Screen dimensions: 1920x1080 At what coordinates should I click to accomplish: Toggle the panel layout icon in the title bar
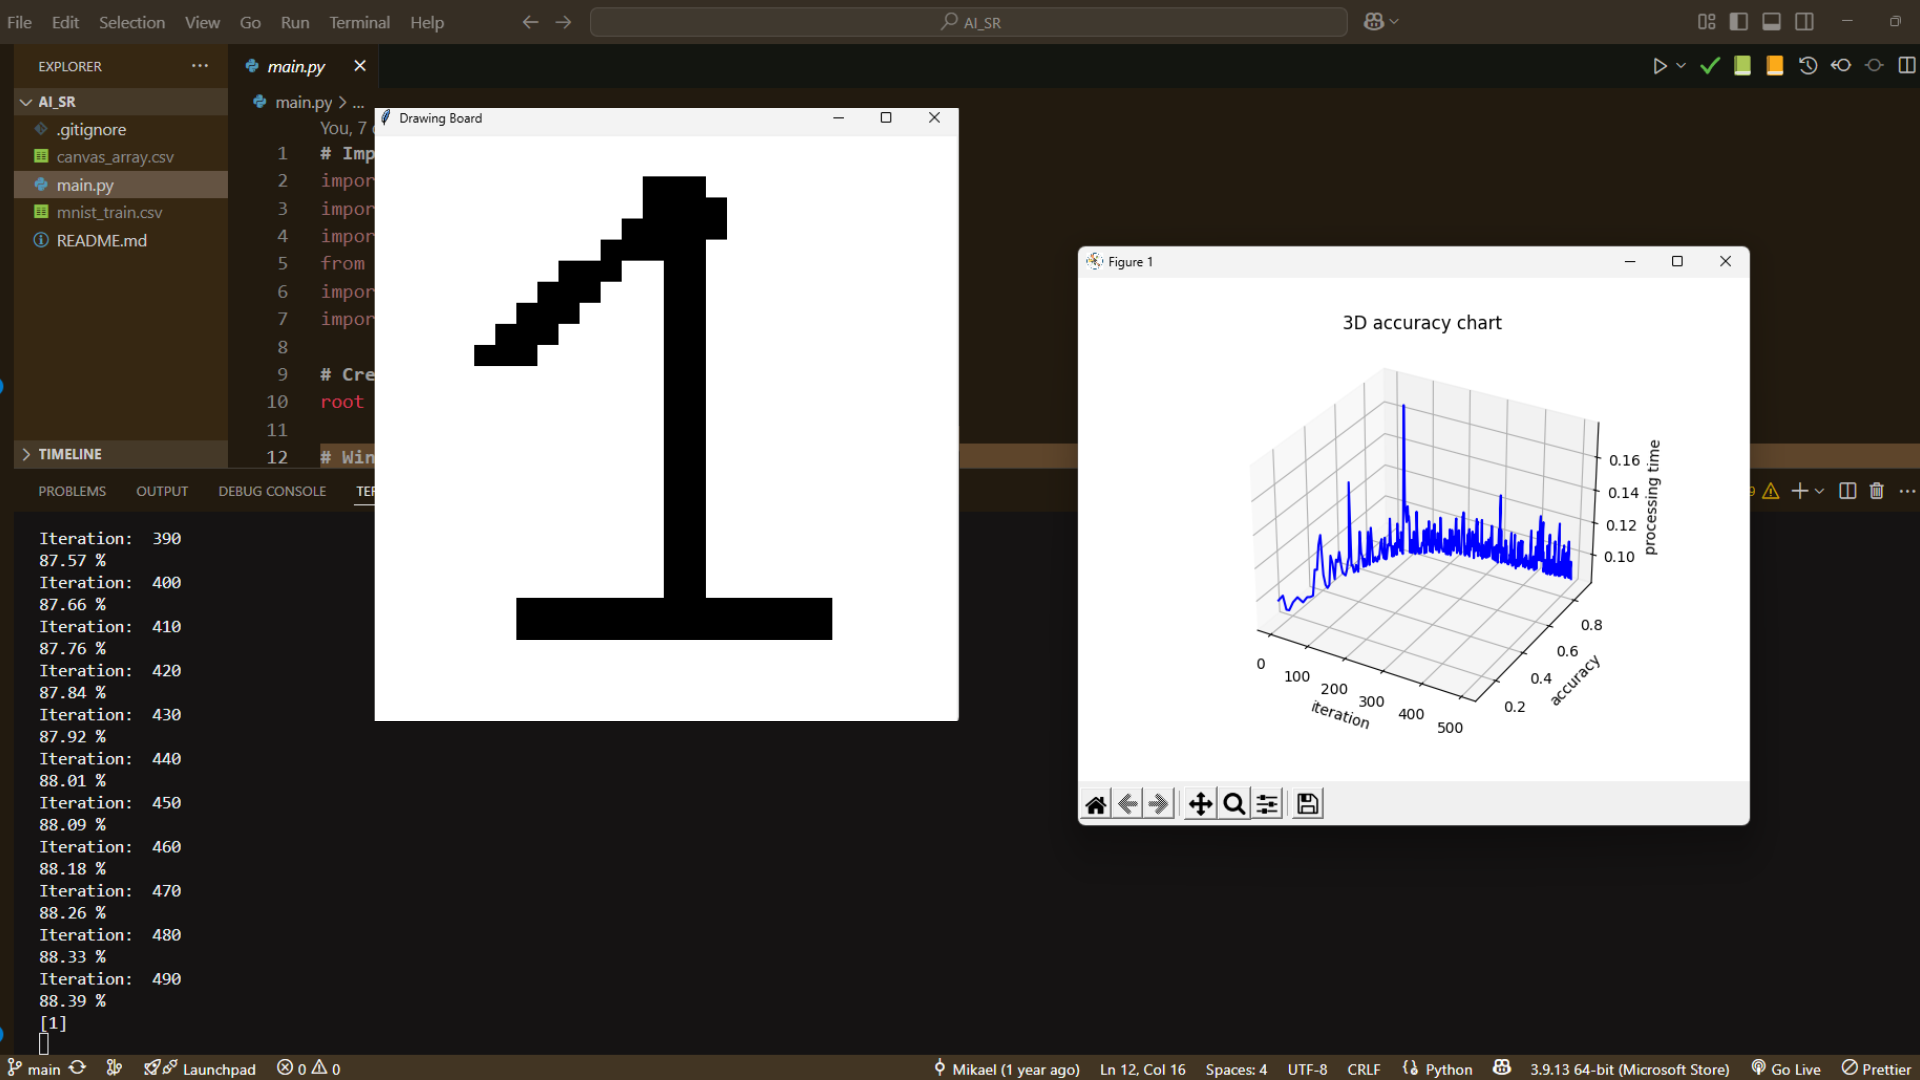click(1771, 21)
